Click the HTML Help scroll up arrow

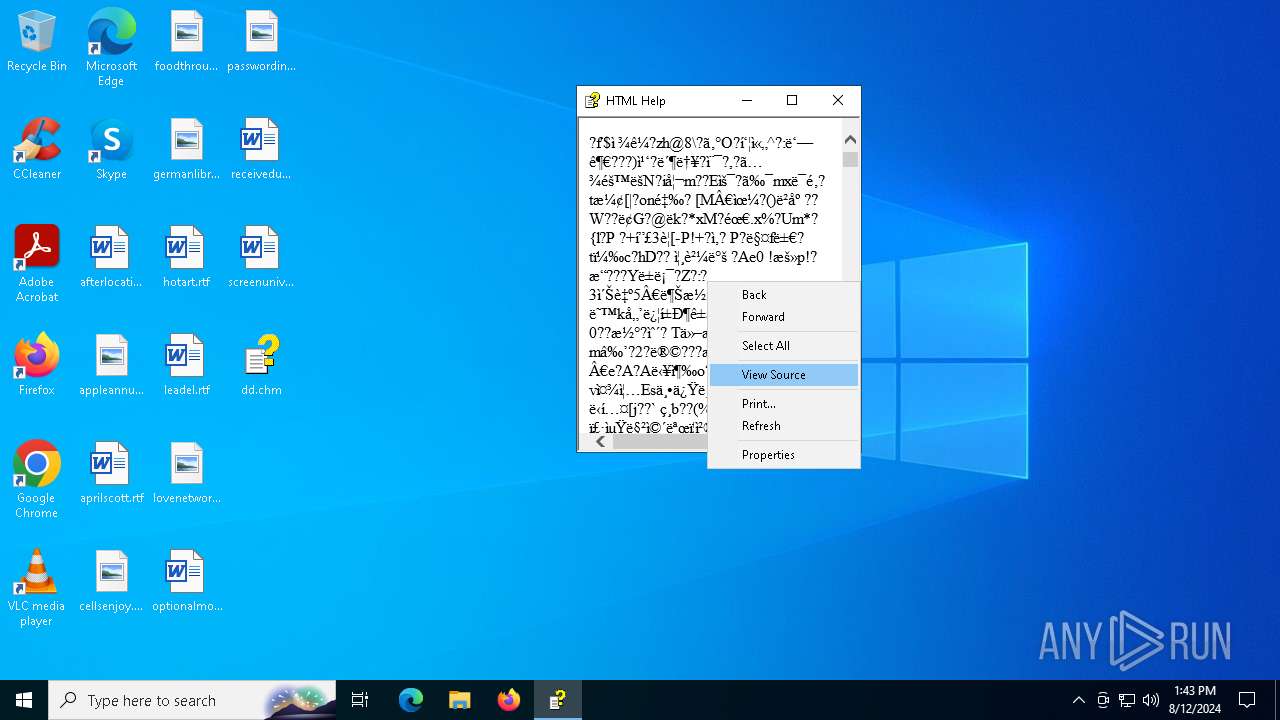point(850,141)
